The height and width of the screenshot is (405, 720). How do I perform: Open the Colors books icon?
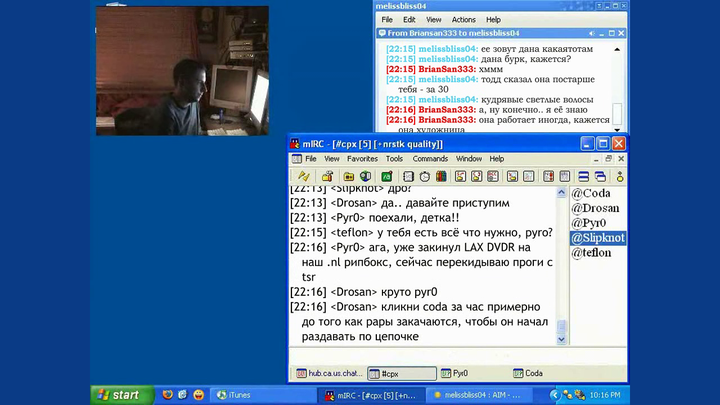click(441, 176)
